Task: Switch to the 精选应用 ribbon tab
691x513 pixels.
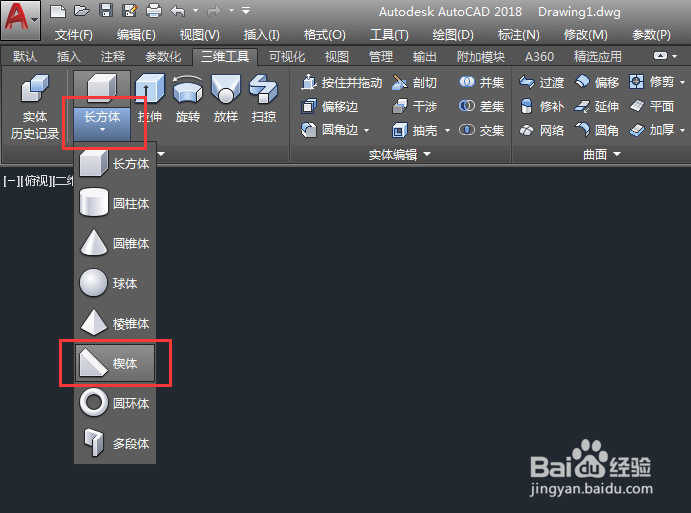Action: tap(598, 56)
